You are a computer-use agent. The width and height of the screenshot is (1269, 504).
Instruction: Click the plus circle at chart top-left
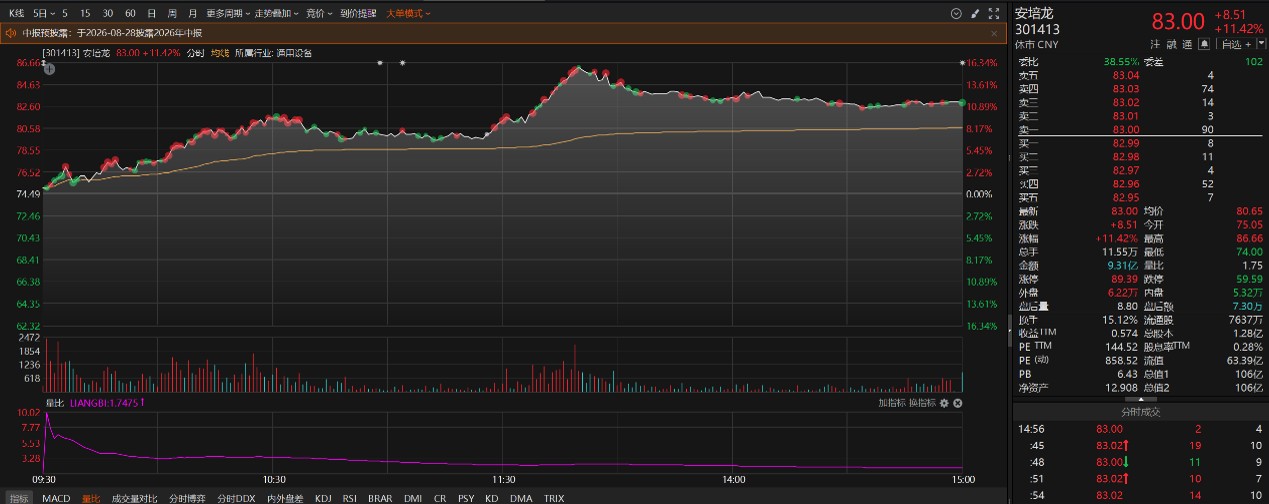click(49, 69)
